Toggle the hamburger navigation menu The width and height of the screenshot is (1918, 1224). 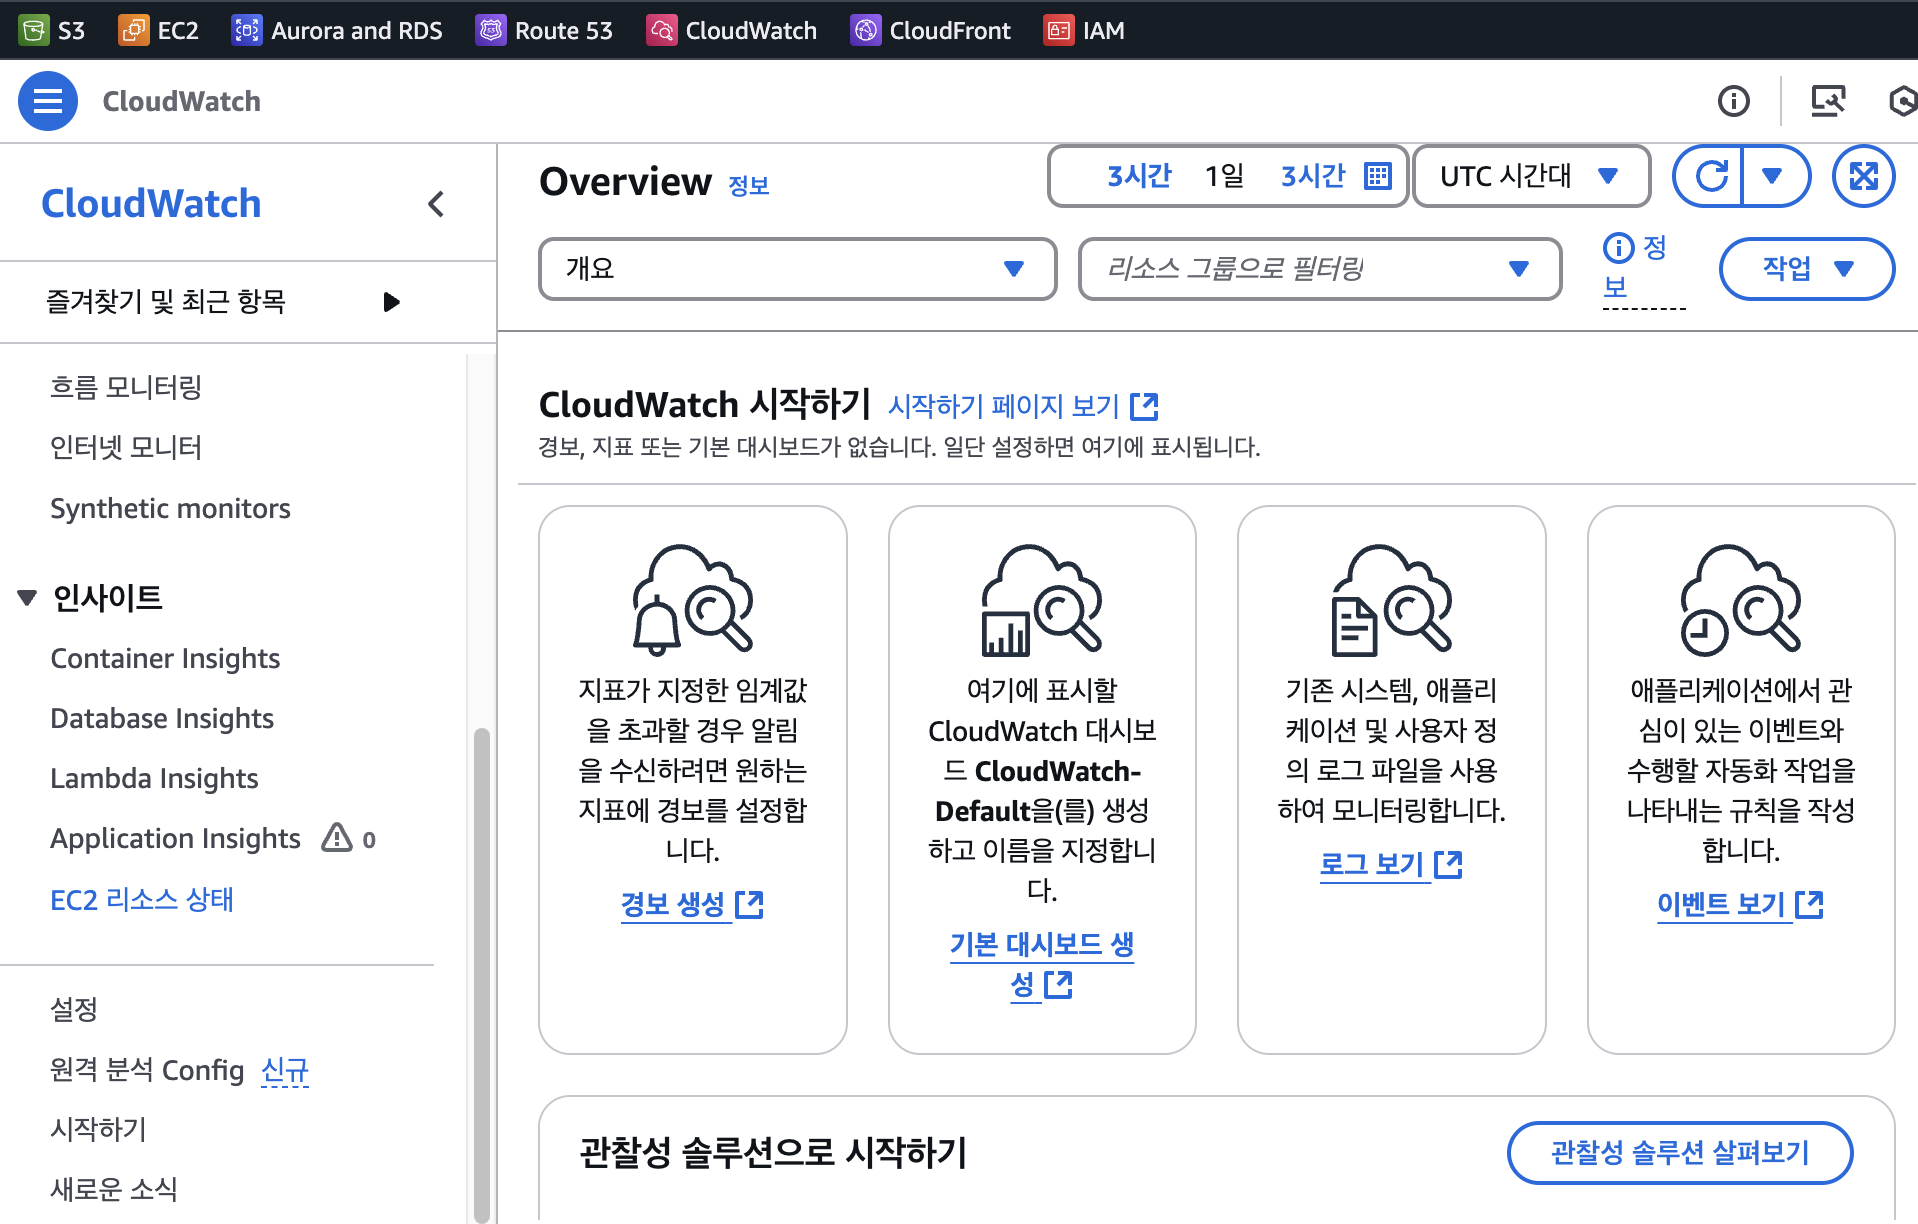coord(48,101)
